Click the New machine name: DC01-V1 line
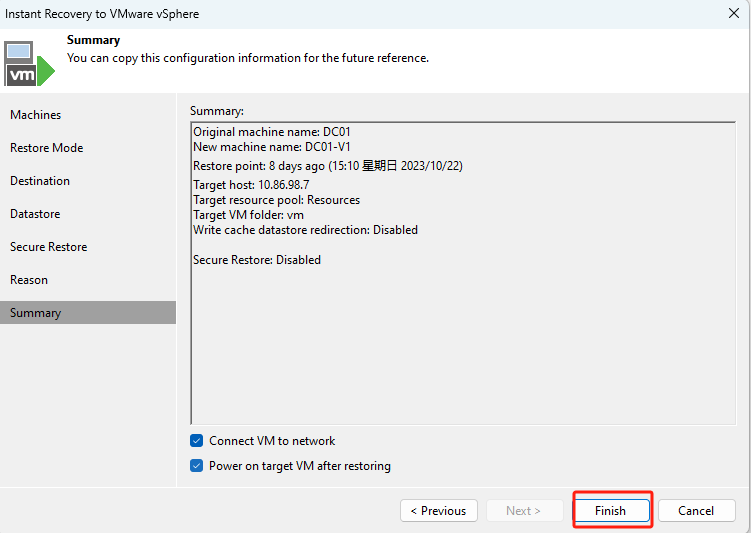This screenshot has height=533, width=751. pos(272,147)
